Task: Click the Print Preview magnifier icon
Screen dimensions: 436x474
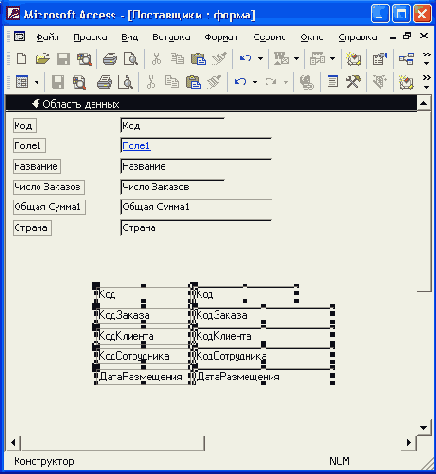Action: 131,59
